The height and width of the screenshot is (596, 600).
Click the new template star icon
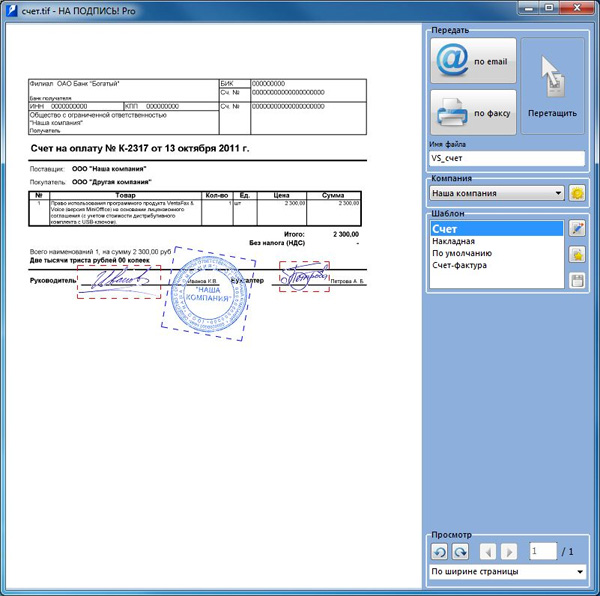coord(577,254)
